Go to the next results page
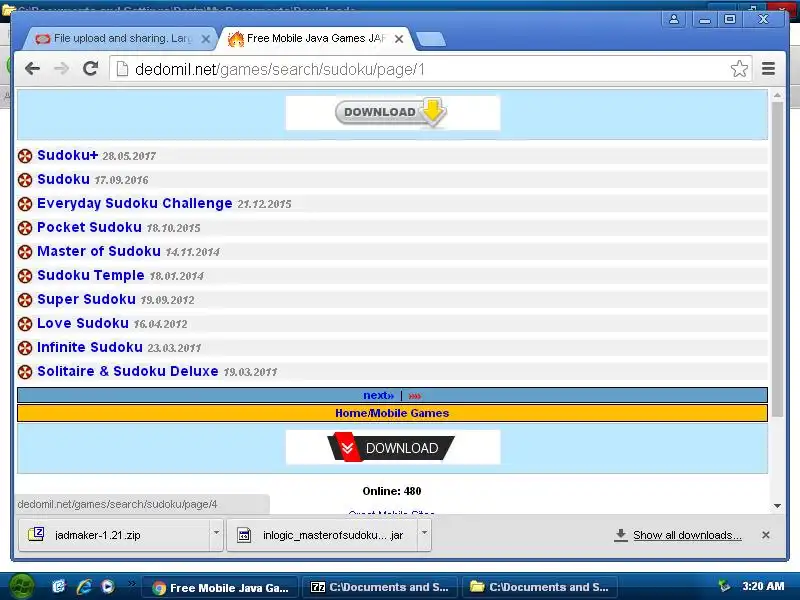The height and width of the screenshot is (600, 800). [x=379, y=395]
